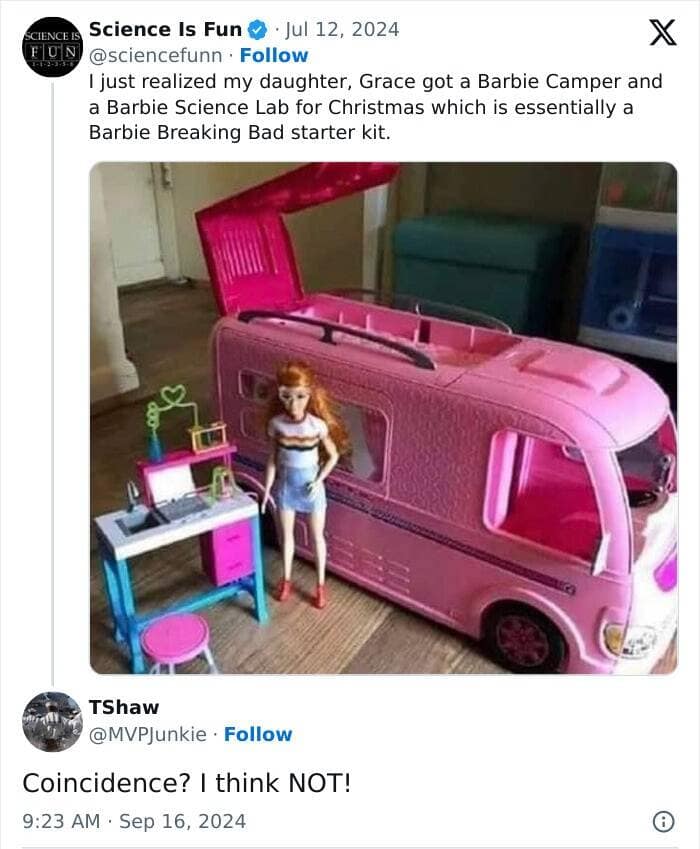
Task: Open the @MVPJunkie handle link
Action: tap(150, 734)
